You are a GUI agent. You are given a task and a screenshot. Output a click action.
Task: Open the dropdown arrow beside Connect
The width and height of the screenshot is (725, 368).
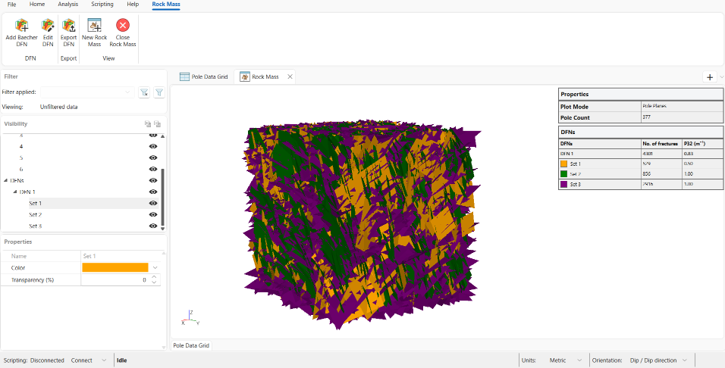pos(104,360)
